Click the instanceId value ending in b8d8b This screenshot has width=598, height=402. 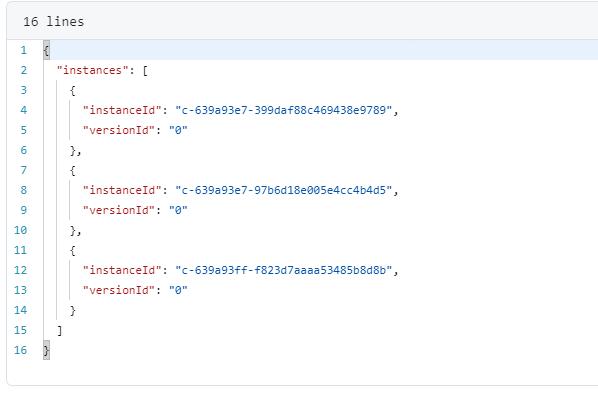[283, 270]
